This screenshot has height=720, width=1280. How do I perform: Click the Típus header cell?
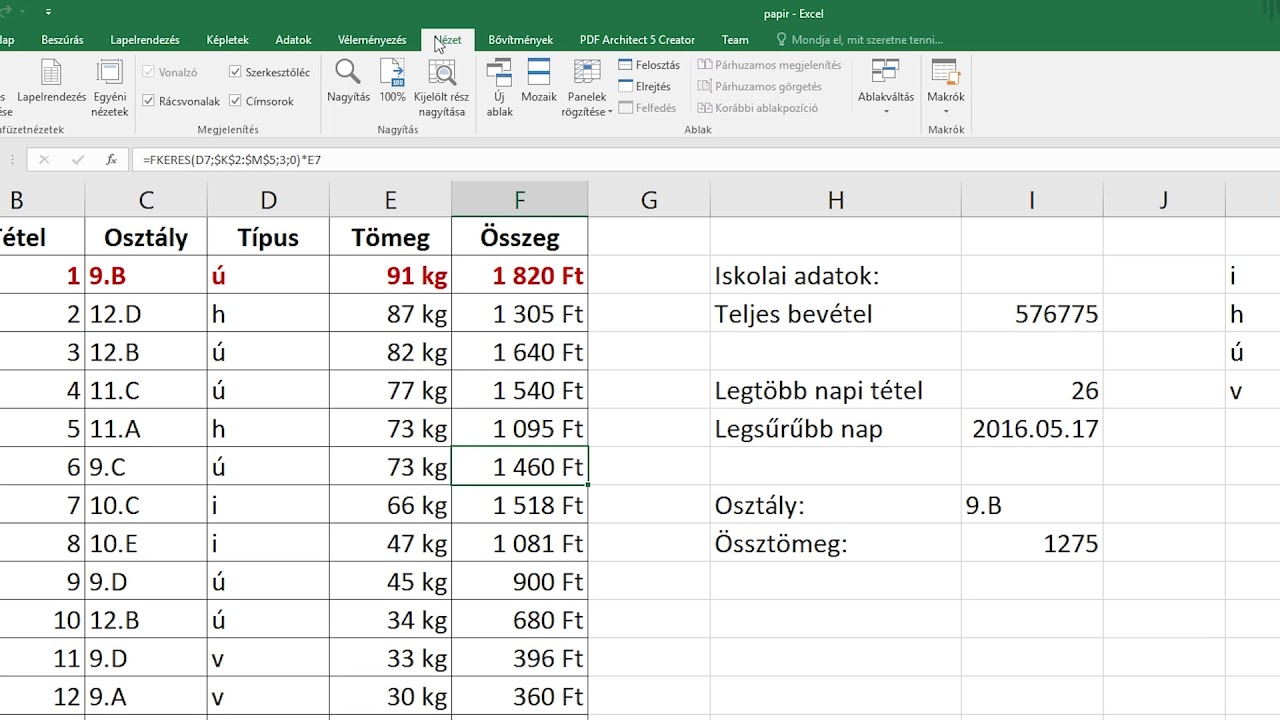click(268, 237)
